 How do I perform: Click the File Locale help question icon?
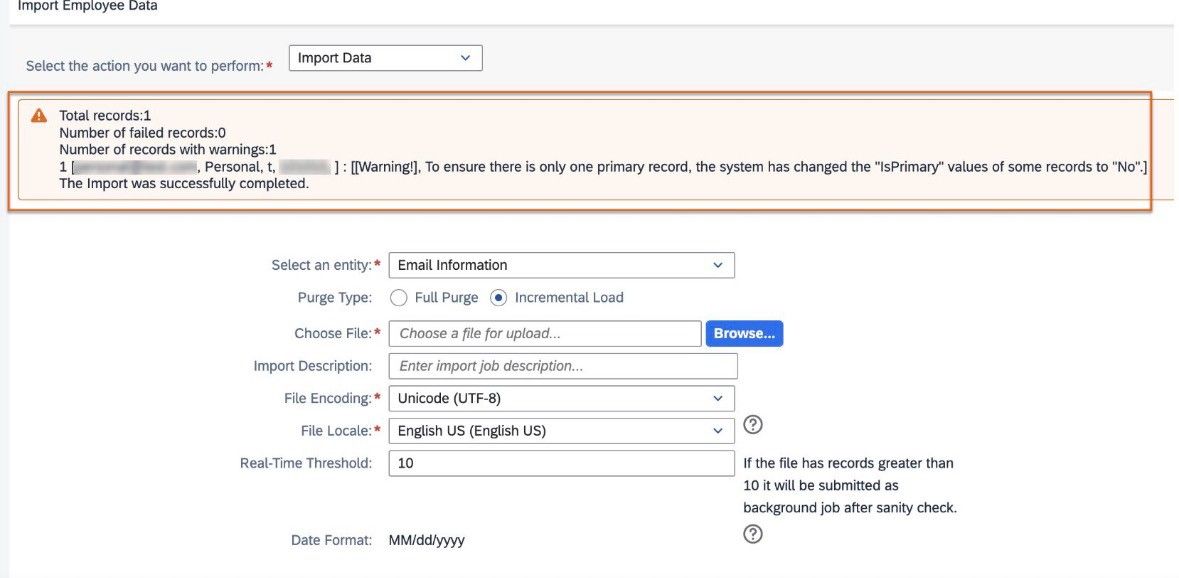pos(753,425)
